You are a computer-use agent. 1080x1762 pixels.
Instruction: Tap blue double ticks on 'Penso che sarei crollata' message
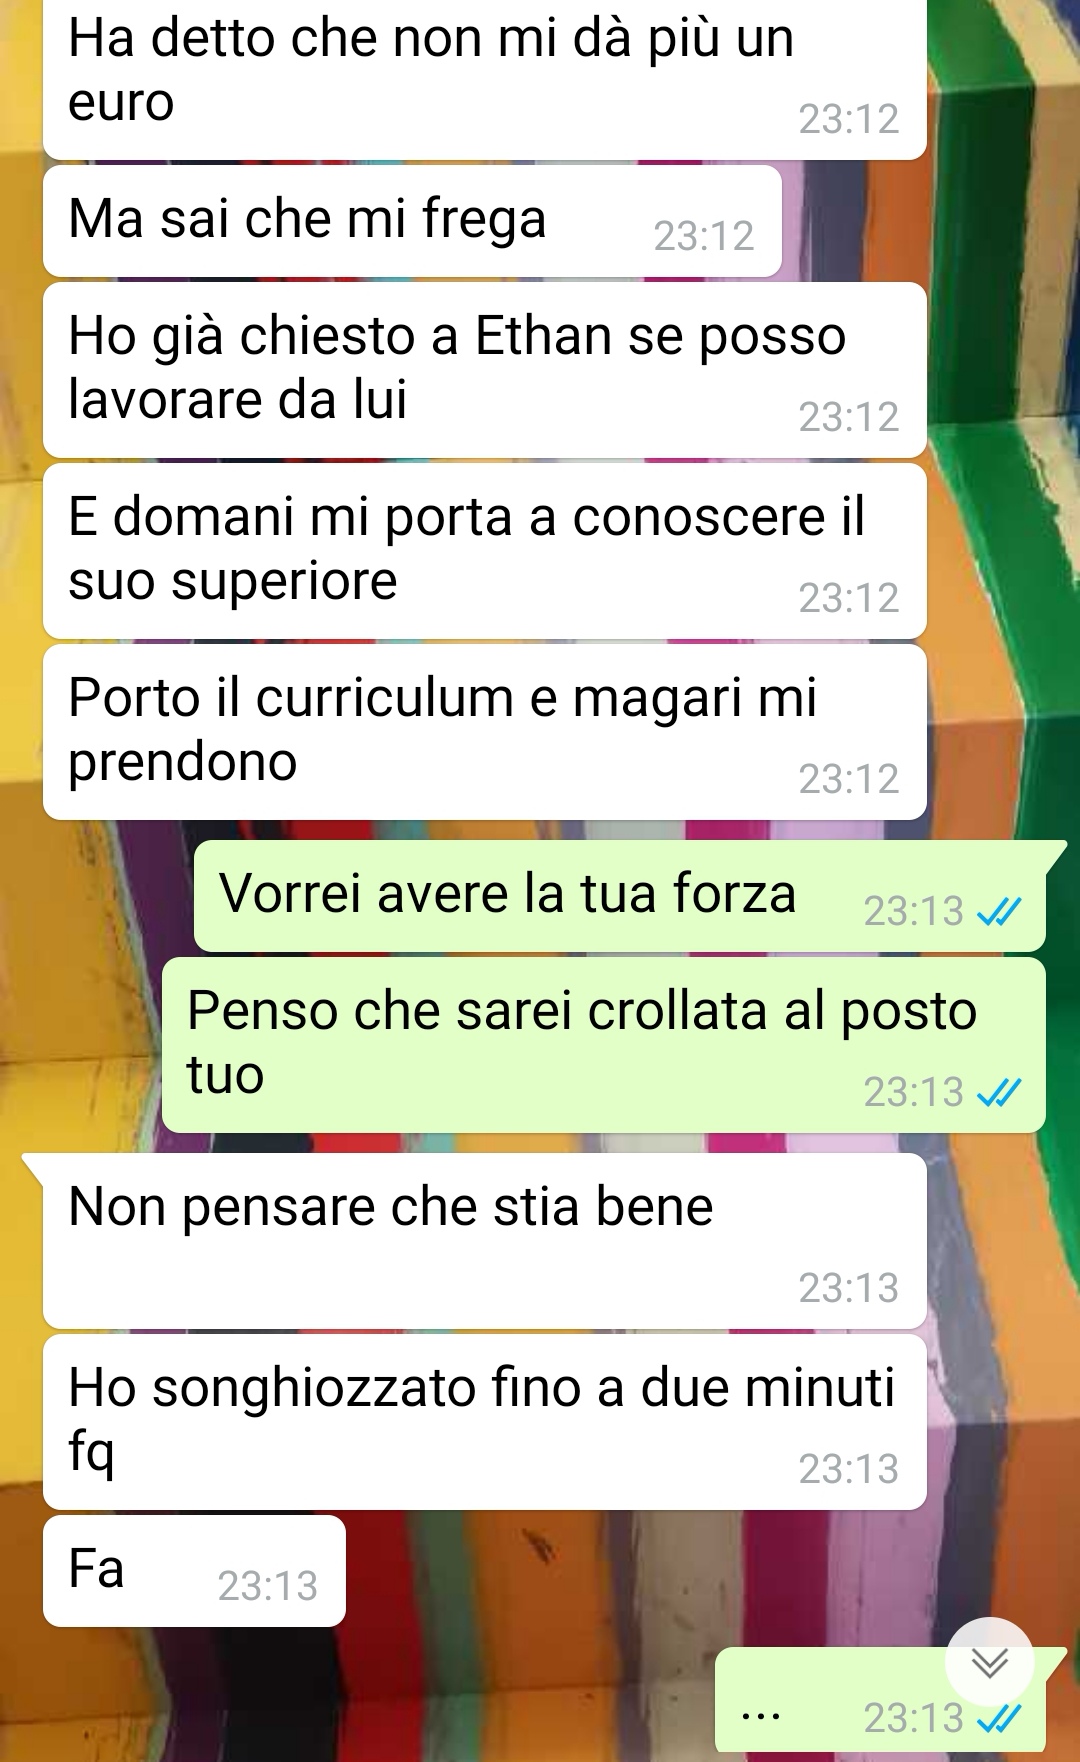[x=999, y=1093]
